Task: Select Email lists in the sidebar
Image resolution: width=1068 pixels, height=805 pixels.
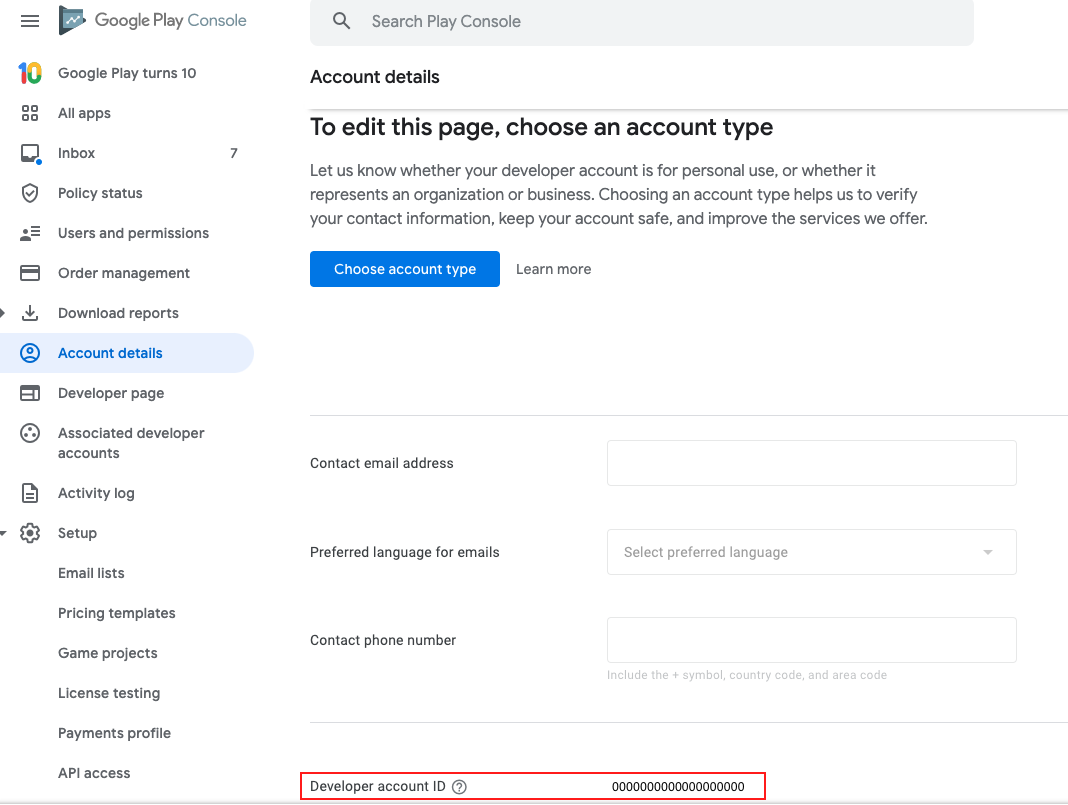Action: point(91,573)
